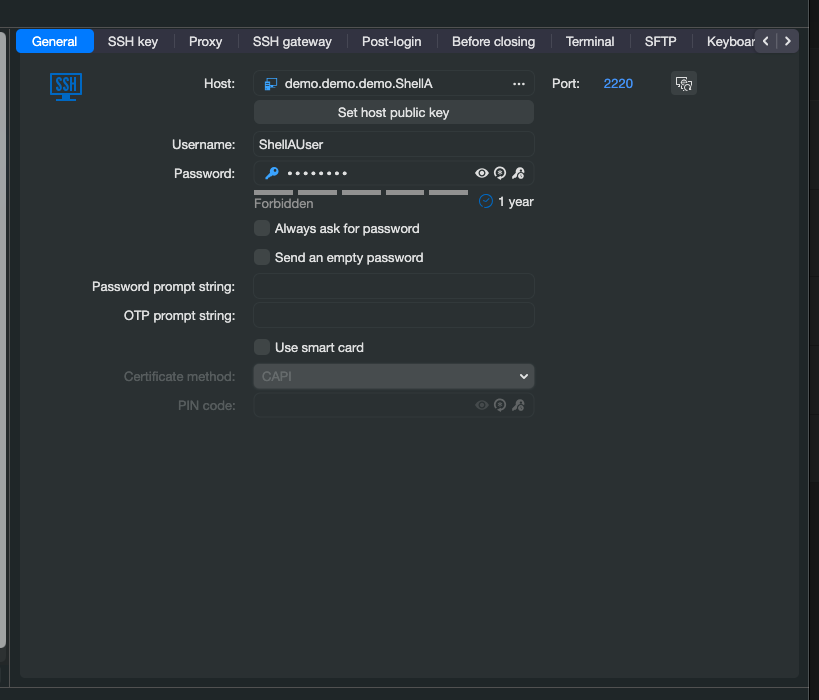Open the Post-login tab
The image size is (819, 700).
(x=391, y=41)
